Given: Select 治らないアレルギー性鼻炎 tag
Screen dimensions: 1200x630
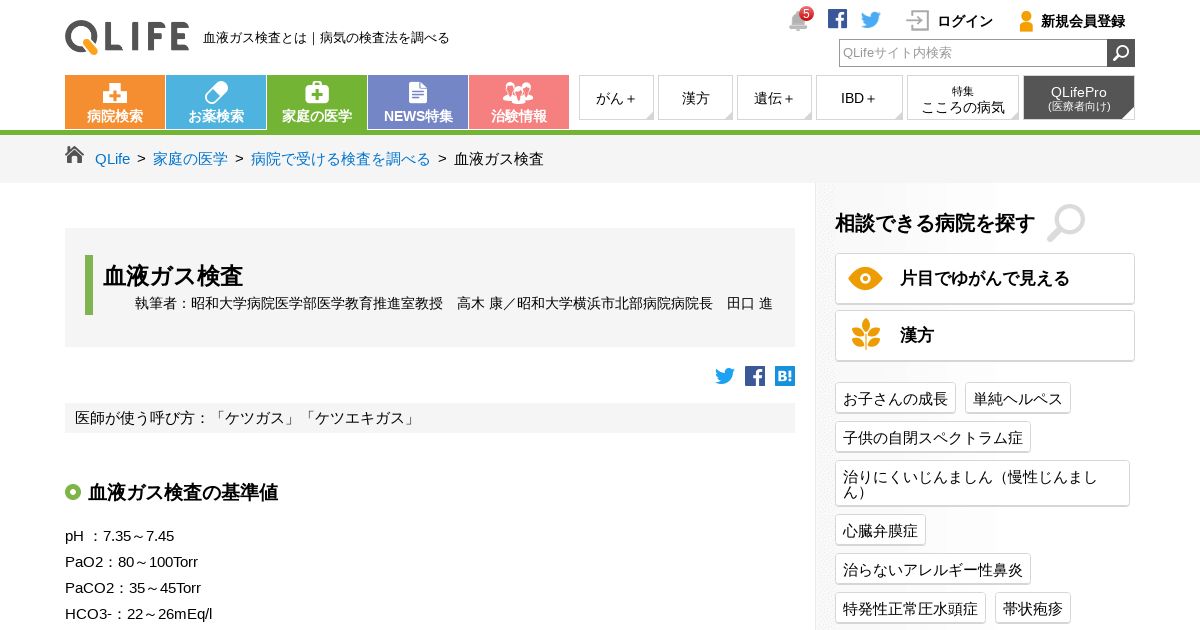Looking at the screenshot, I should click(x=933, y=569).
